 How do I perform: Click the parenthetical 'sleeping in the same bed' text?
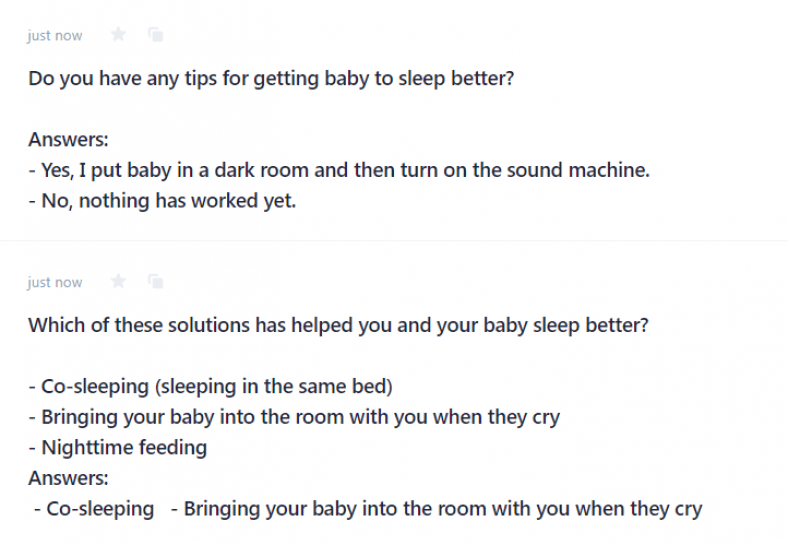click(274, 387)
